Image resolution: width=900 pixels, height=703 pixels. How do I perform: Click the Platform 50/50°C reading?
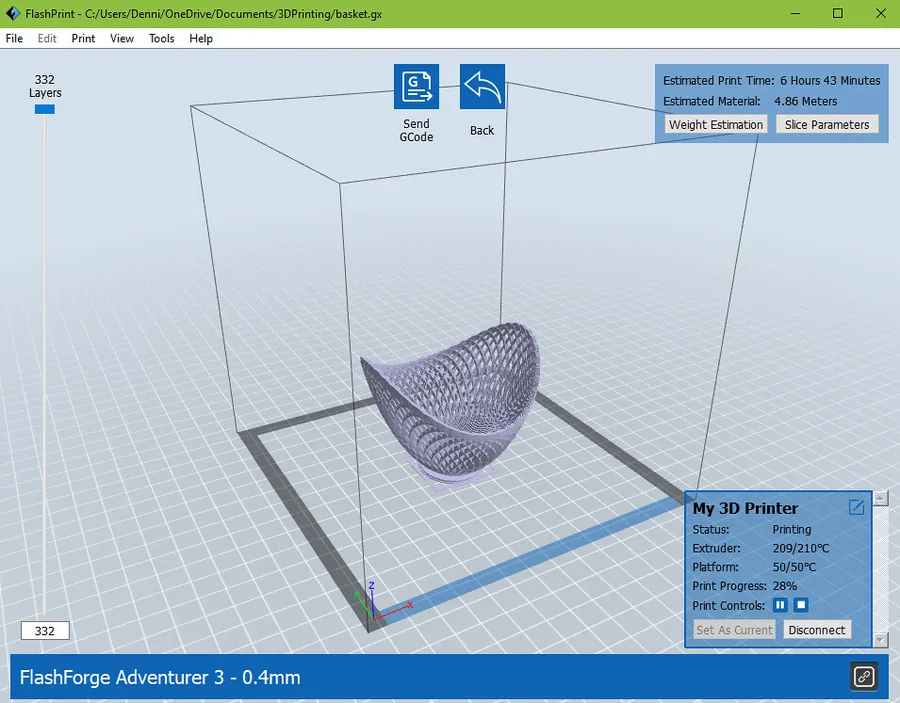(794, 567)
